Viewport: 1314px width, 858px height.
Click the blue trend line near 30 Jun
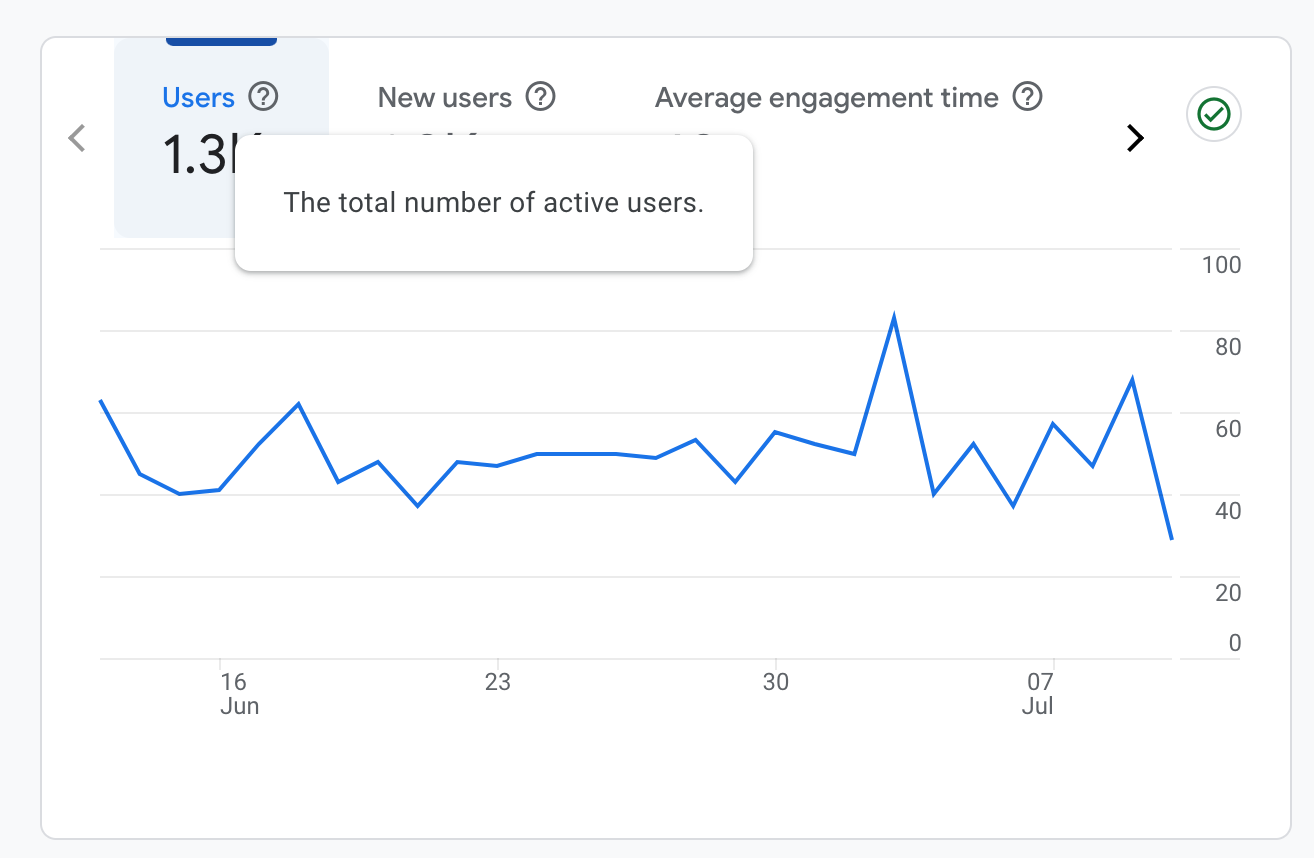(776, 433)
